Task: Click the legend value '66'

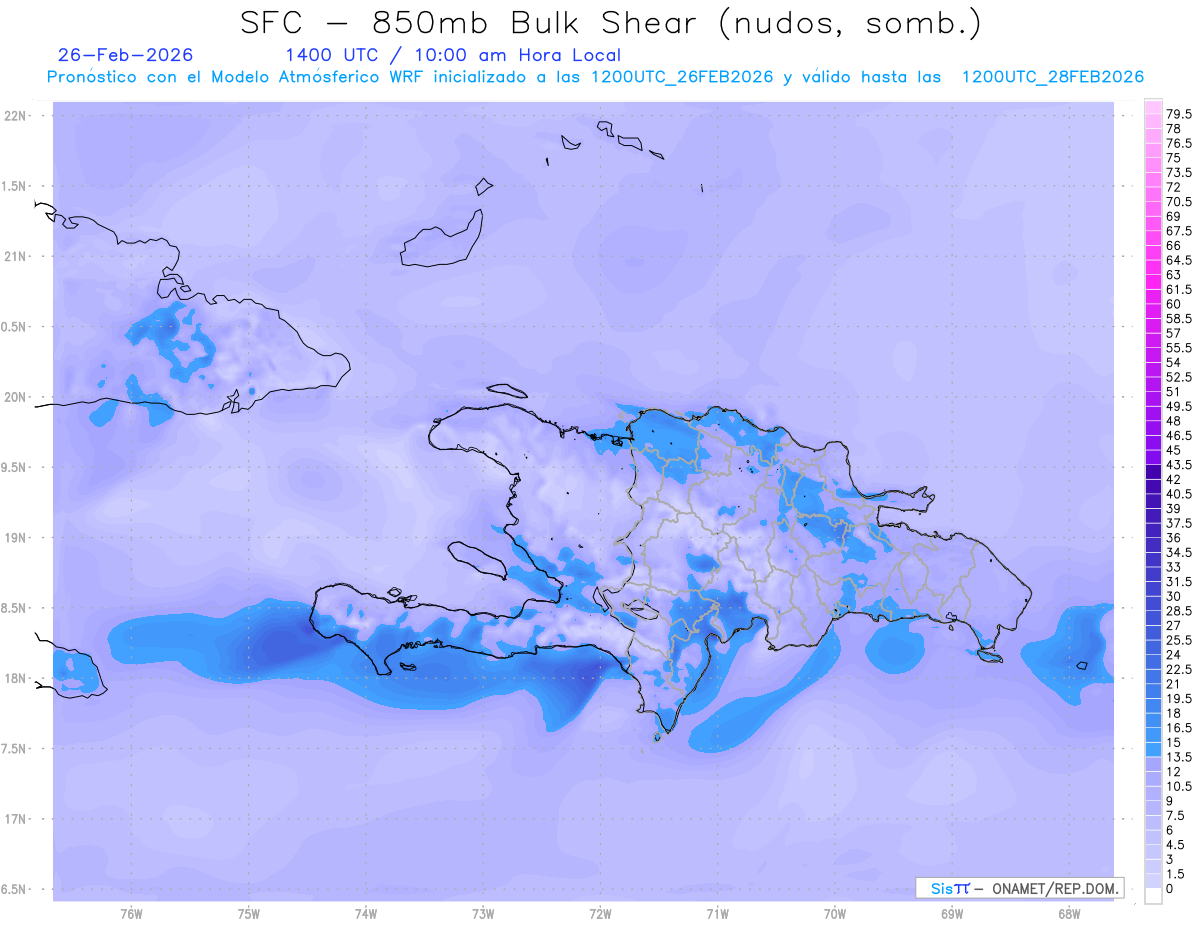Action: [1174, 245]
